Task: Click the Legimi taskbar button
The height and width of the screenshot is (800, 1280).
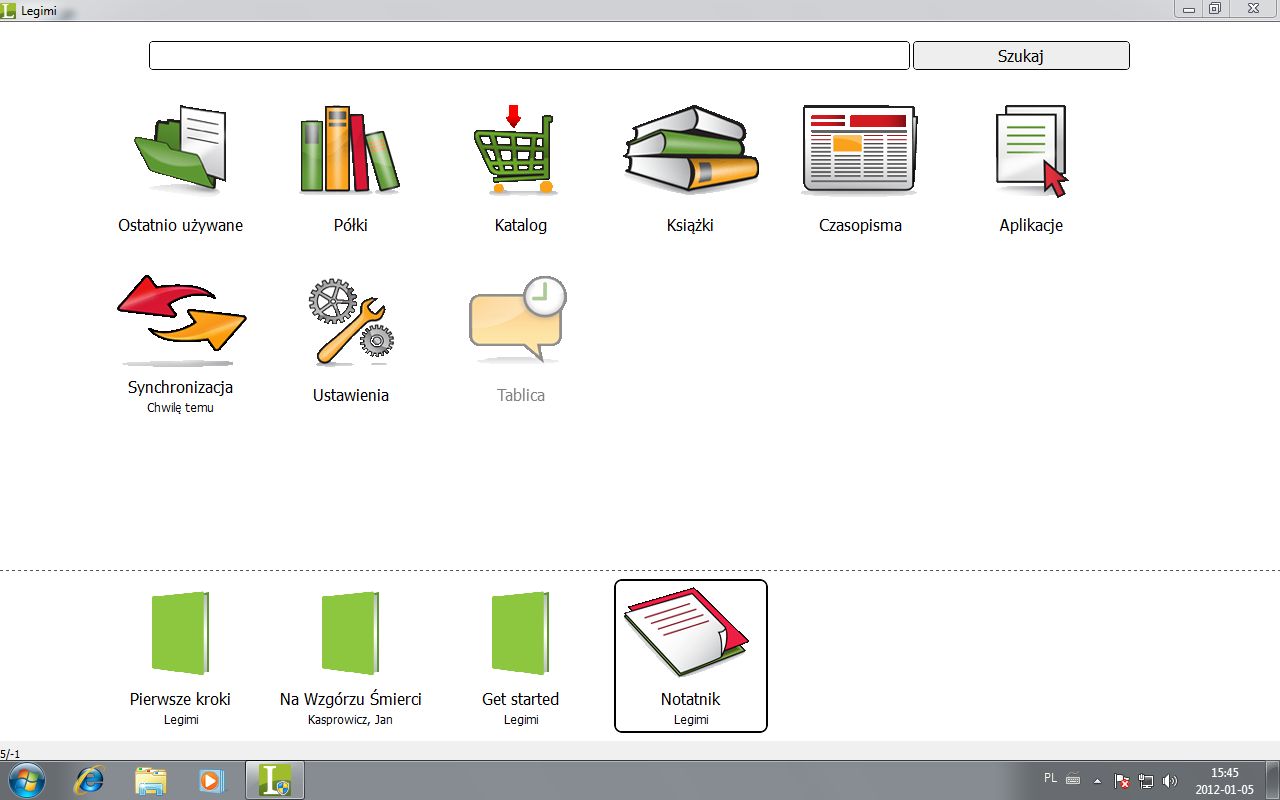Action: tap(275, 780)
